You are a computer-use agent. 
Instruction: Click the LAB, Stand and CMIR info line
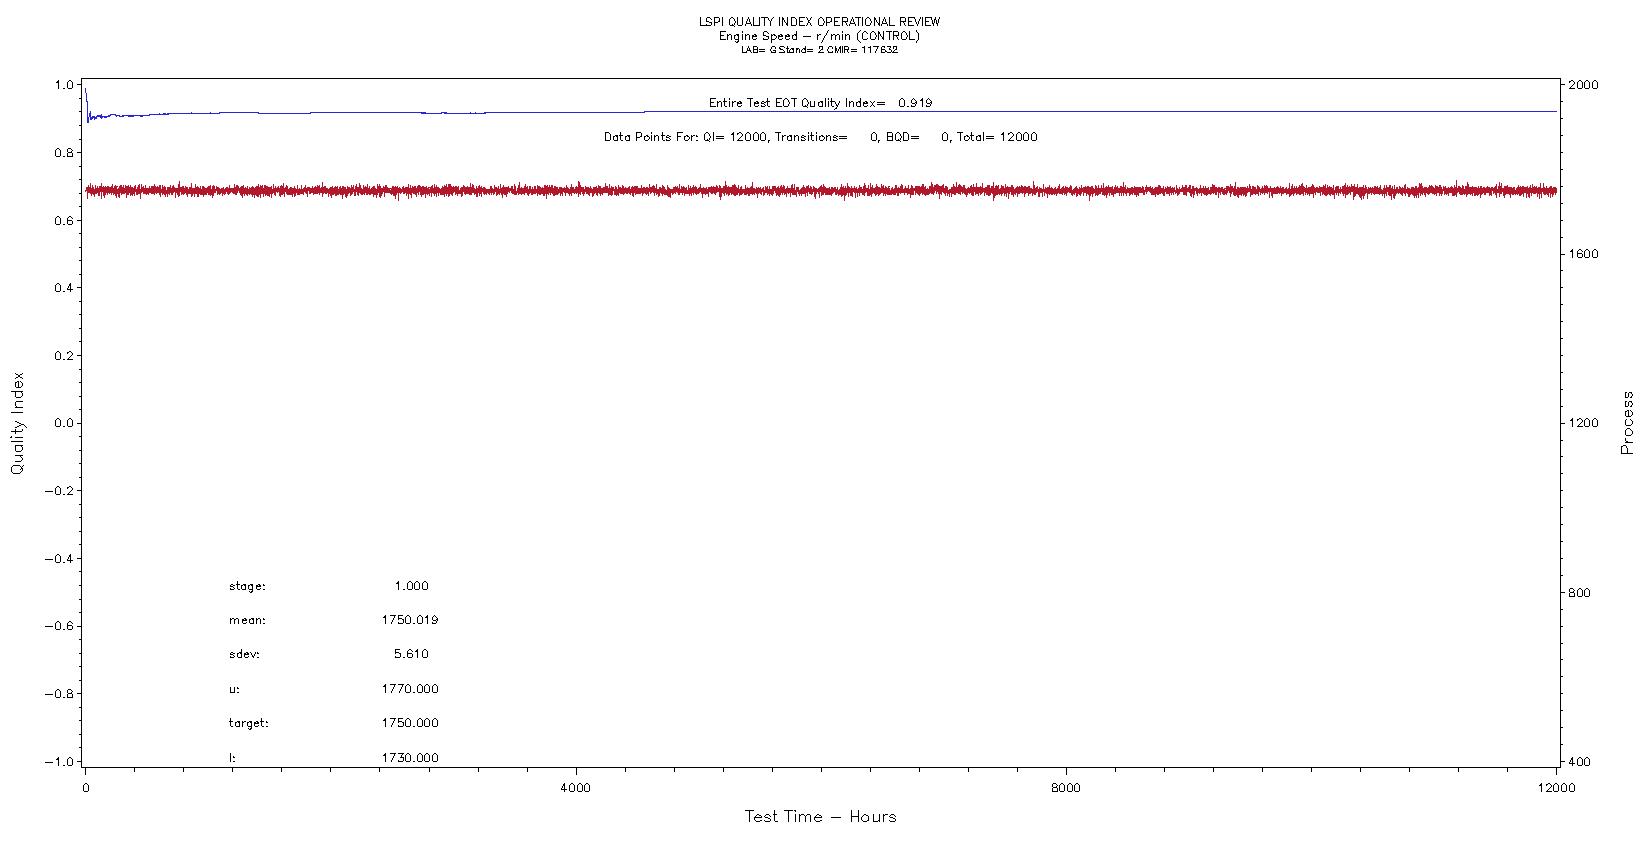click(x=819, y=50)
